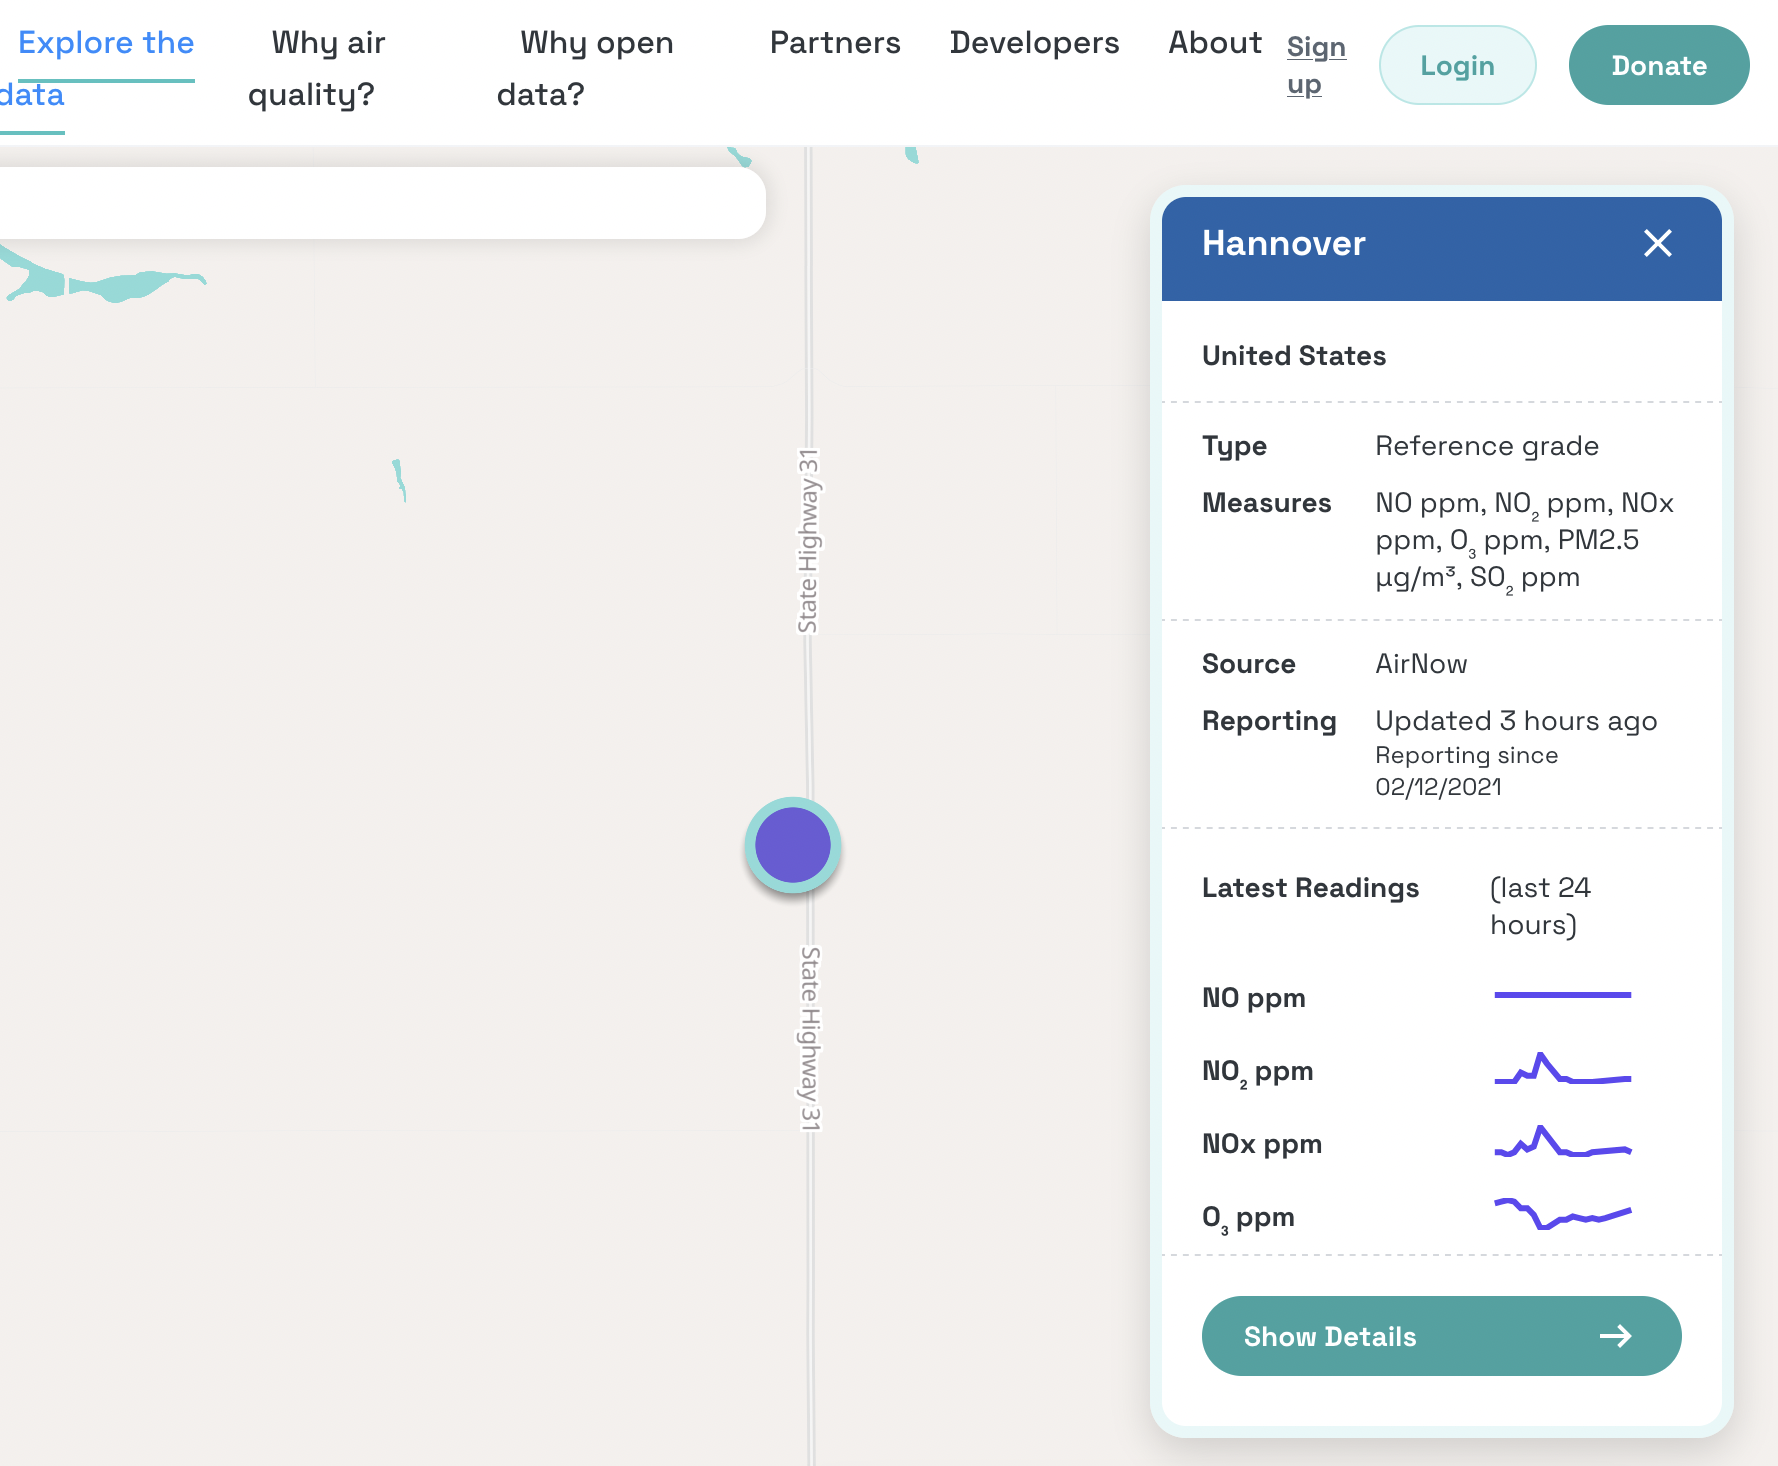The height and width of the screenshot is (1466, 1778).
Task: Click the NO₂ ppm reading label
Action: (x=1257, y=1072)
